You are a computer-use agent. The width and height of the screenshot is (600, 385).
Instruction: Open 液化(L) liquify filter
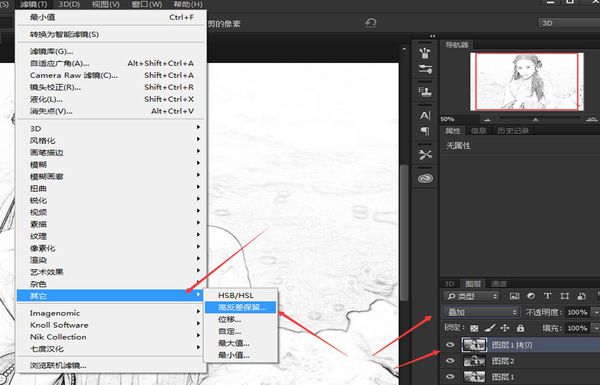click(x=111, y=99)
